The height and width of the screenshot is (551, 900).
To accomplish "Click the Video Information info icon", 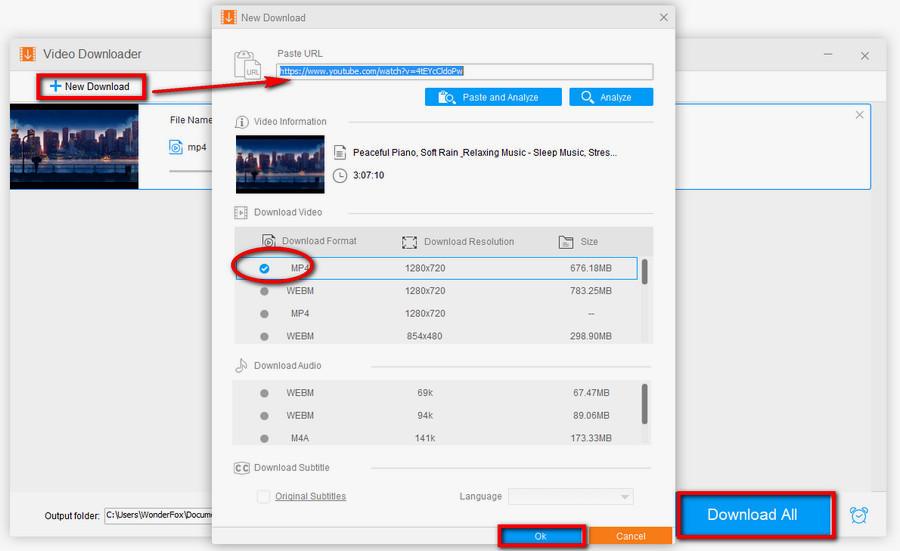I will point(241,122).
